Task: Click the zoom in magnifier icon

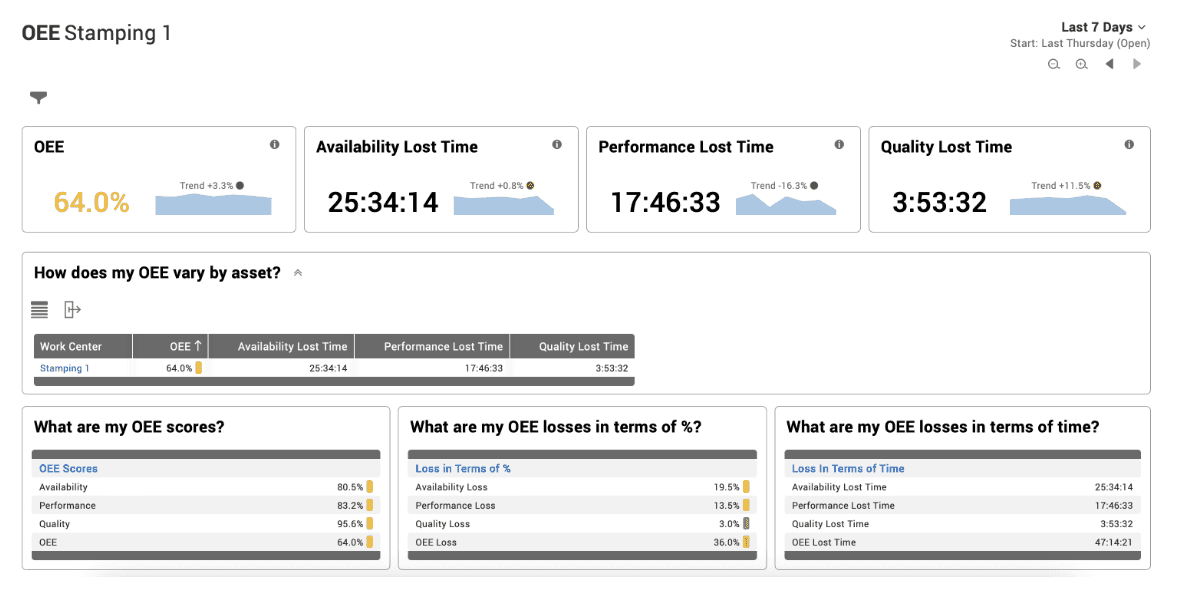Action: click(x=1082, y=64)
